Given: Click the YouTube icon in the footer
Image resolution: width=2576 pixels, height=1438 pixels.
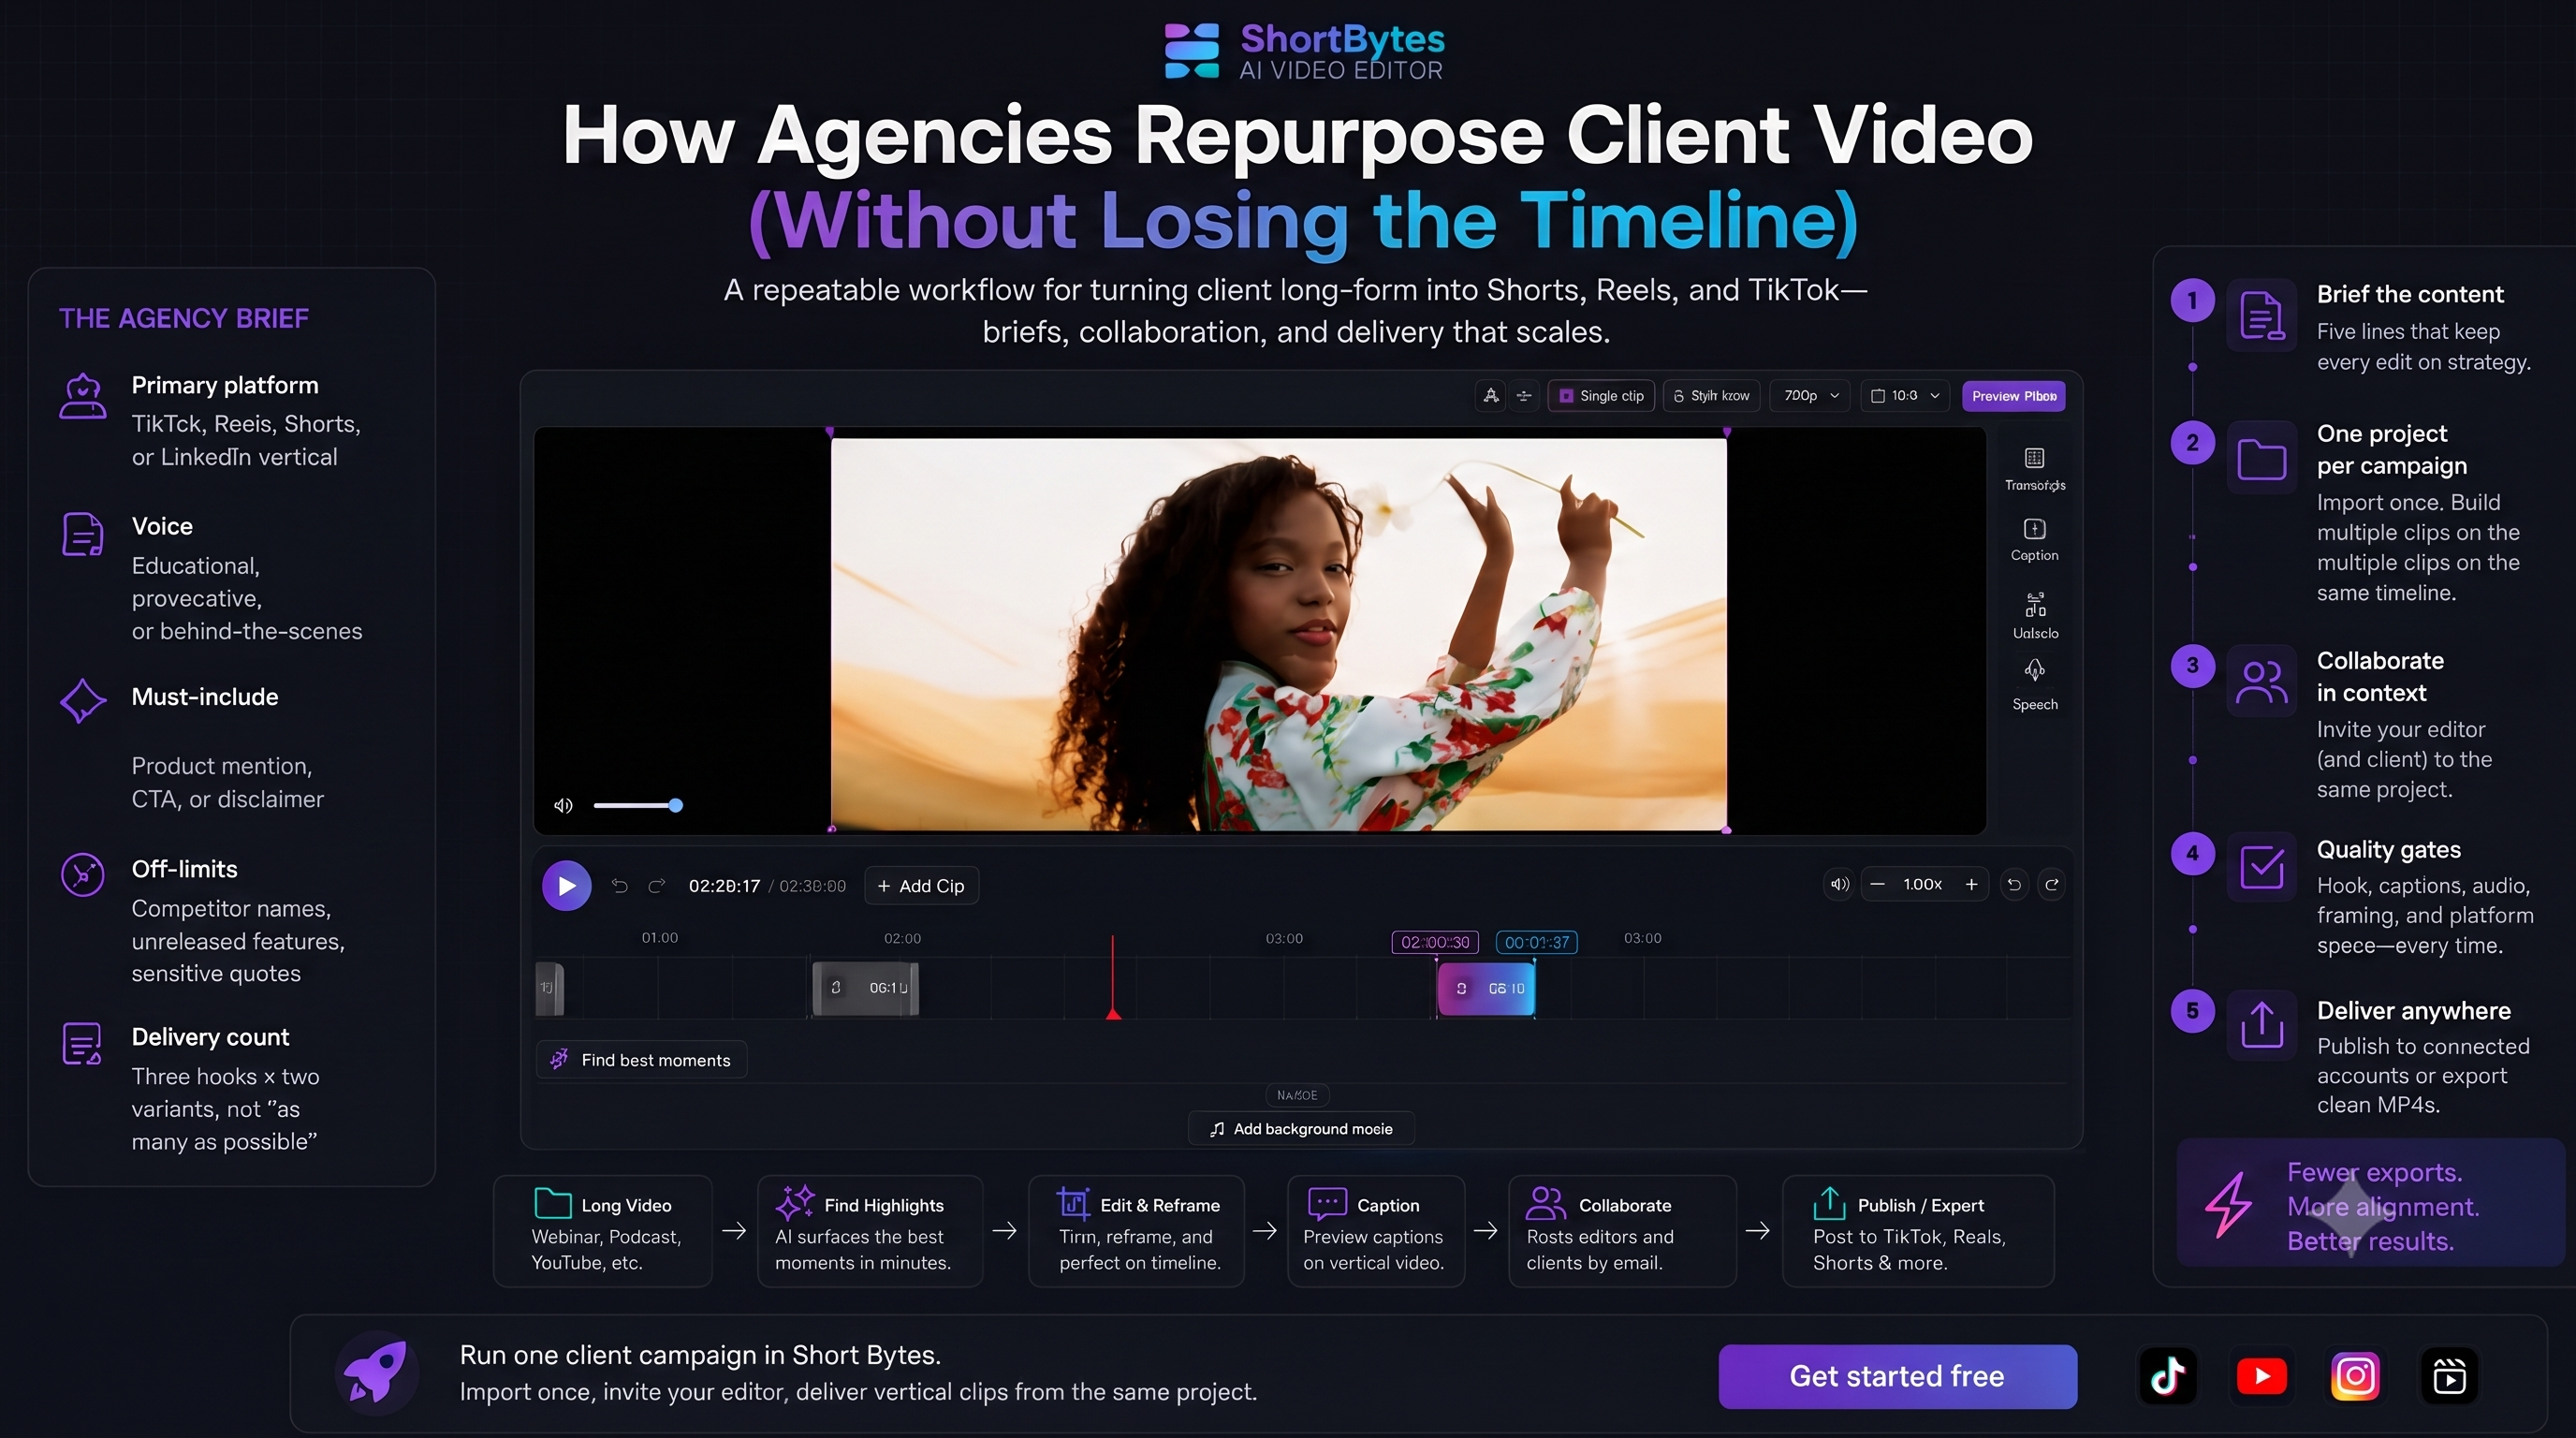Looking at the screenshot, I should [x=2261, y=1376].
